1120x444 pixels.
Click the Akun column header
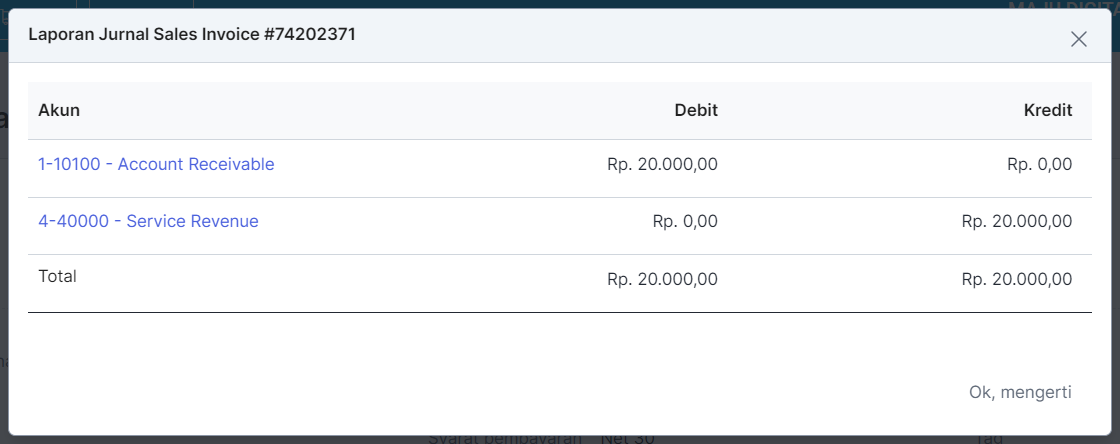pyautogui.click(x=59, y=110)
